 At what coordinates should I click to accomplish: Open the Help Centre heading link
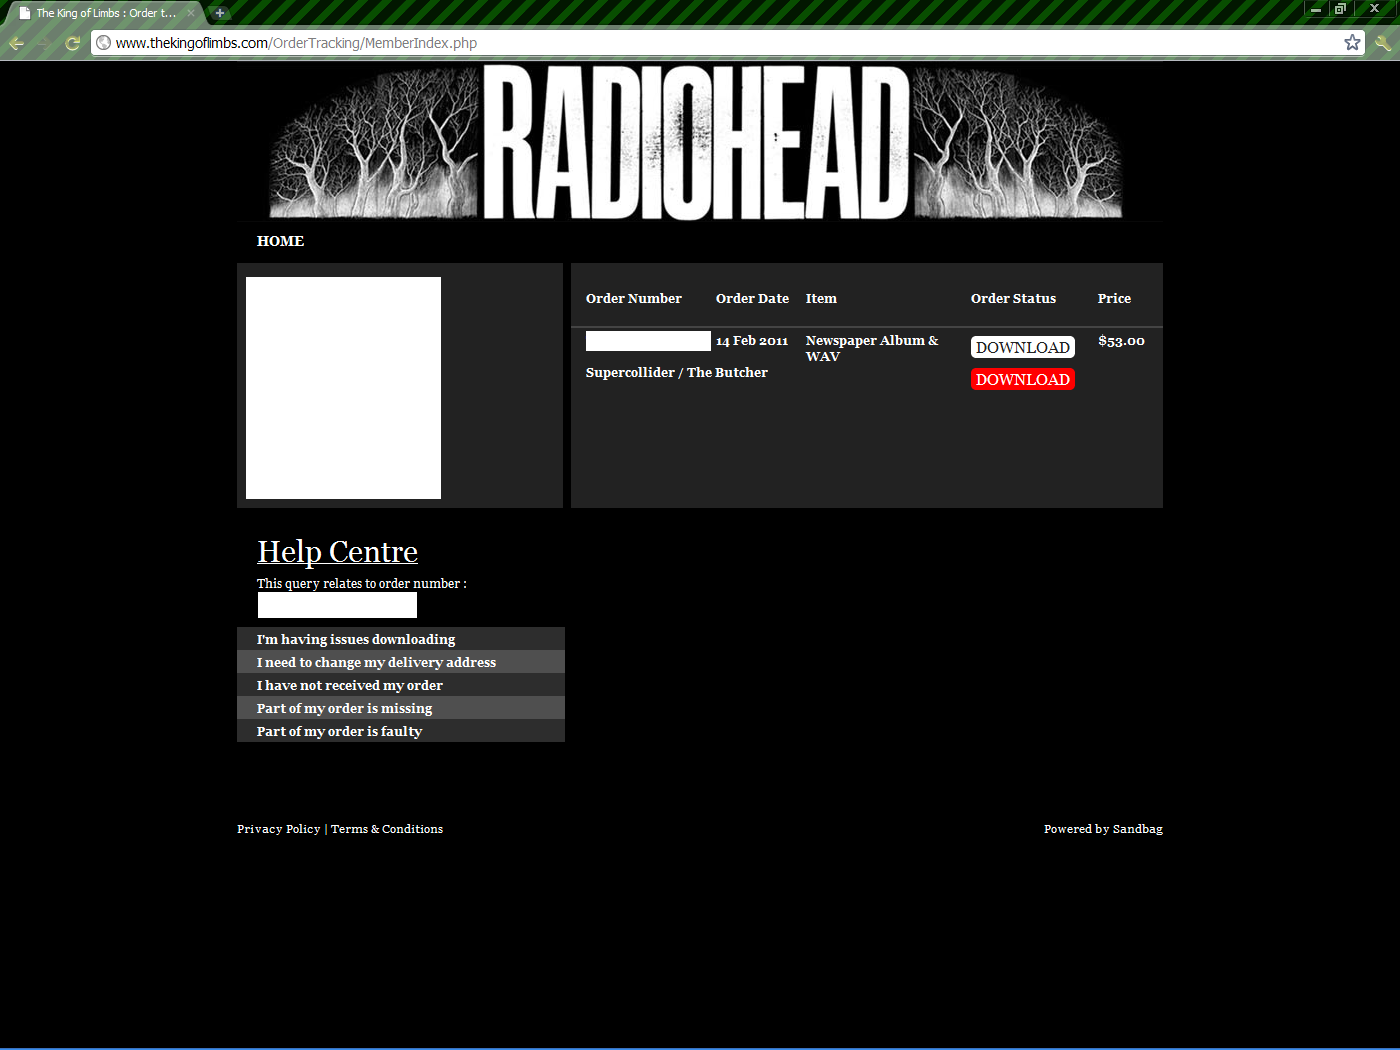coord(337,551)
